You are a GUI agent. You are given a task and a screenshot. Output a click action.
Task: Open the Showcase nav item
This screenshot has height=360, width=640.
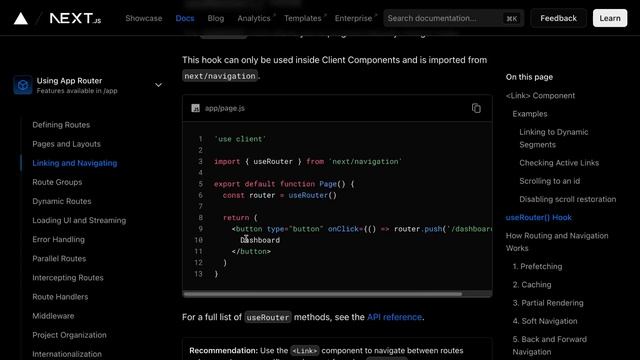pos(144,18)
